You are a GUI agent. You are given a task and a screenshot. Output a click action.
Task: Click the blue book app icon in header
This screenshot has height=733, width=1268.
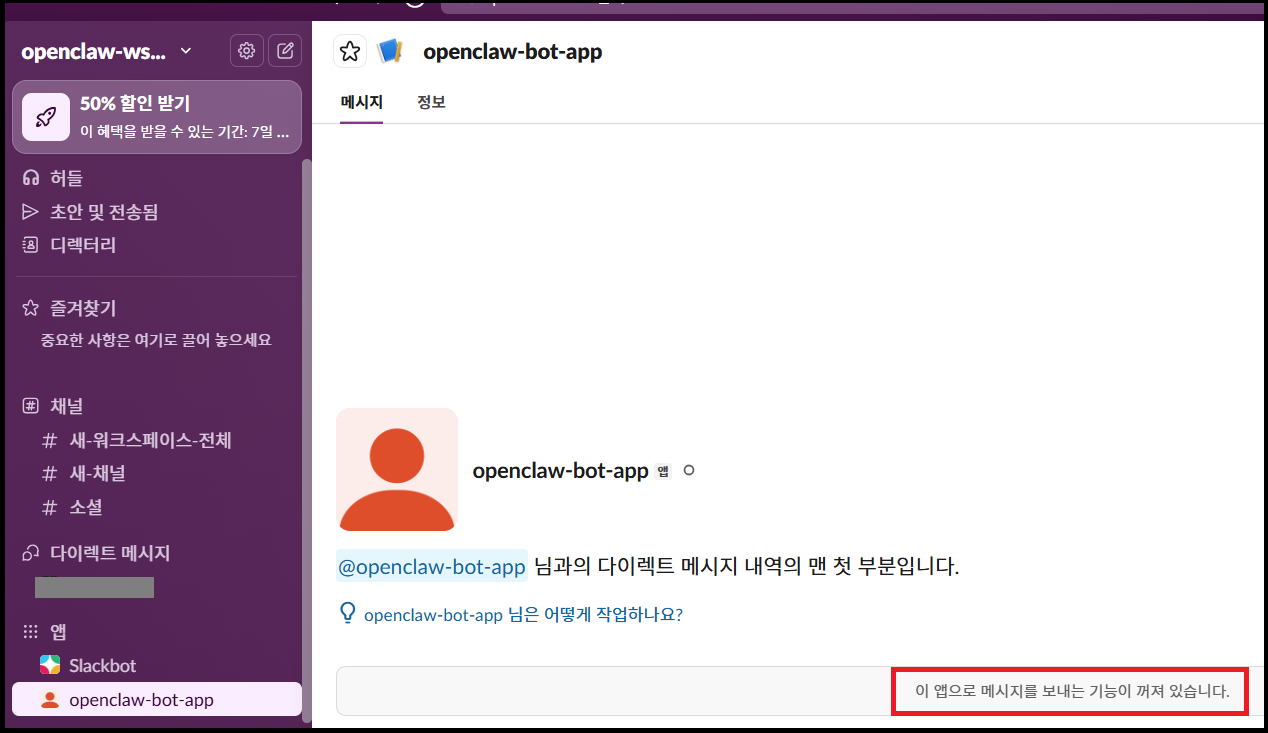coord(389,51)
